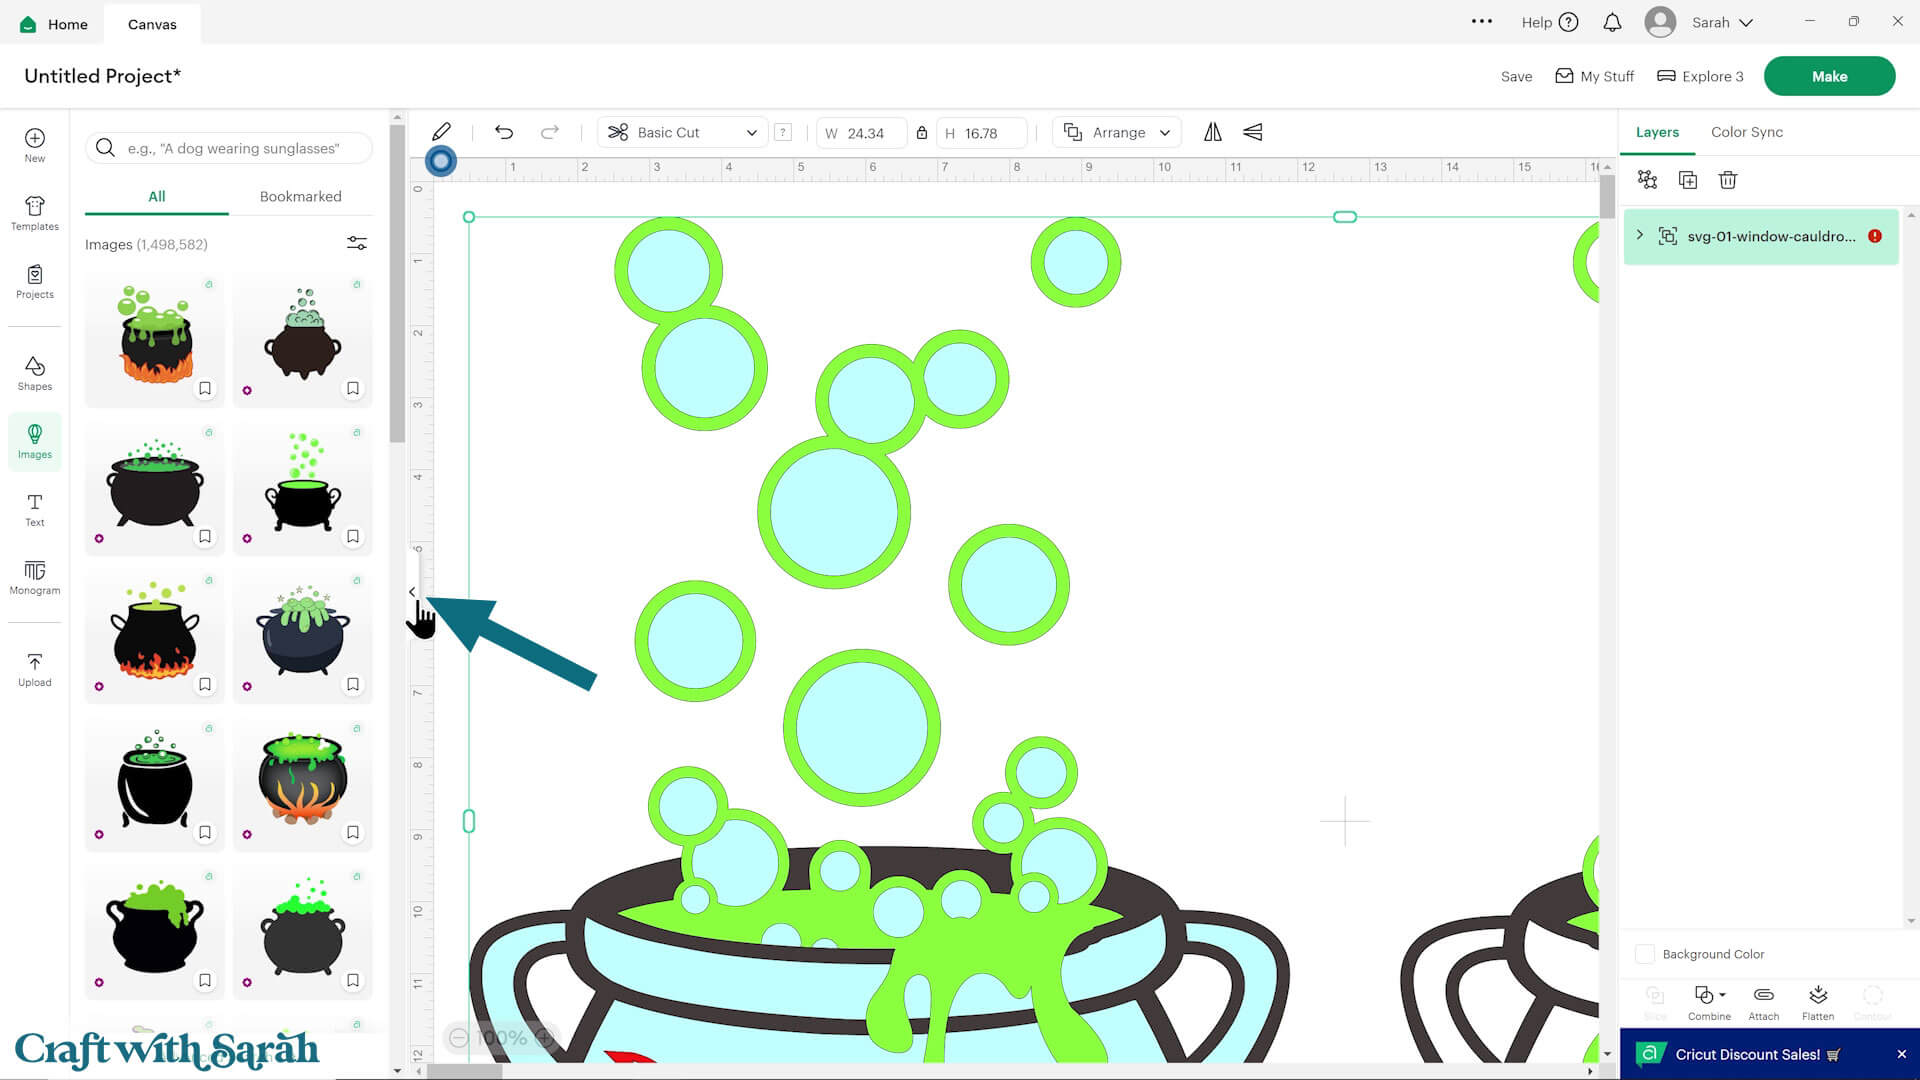Click the Background Color swatch box
Viewport: 1920px width, 1080px height.
[x=1644, y=954]
